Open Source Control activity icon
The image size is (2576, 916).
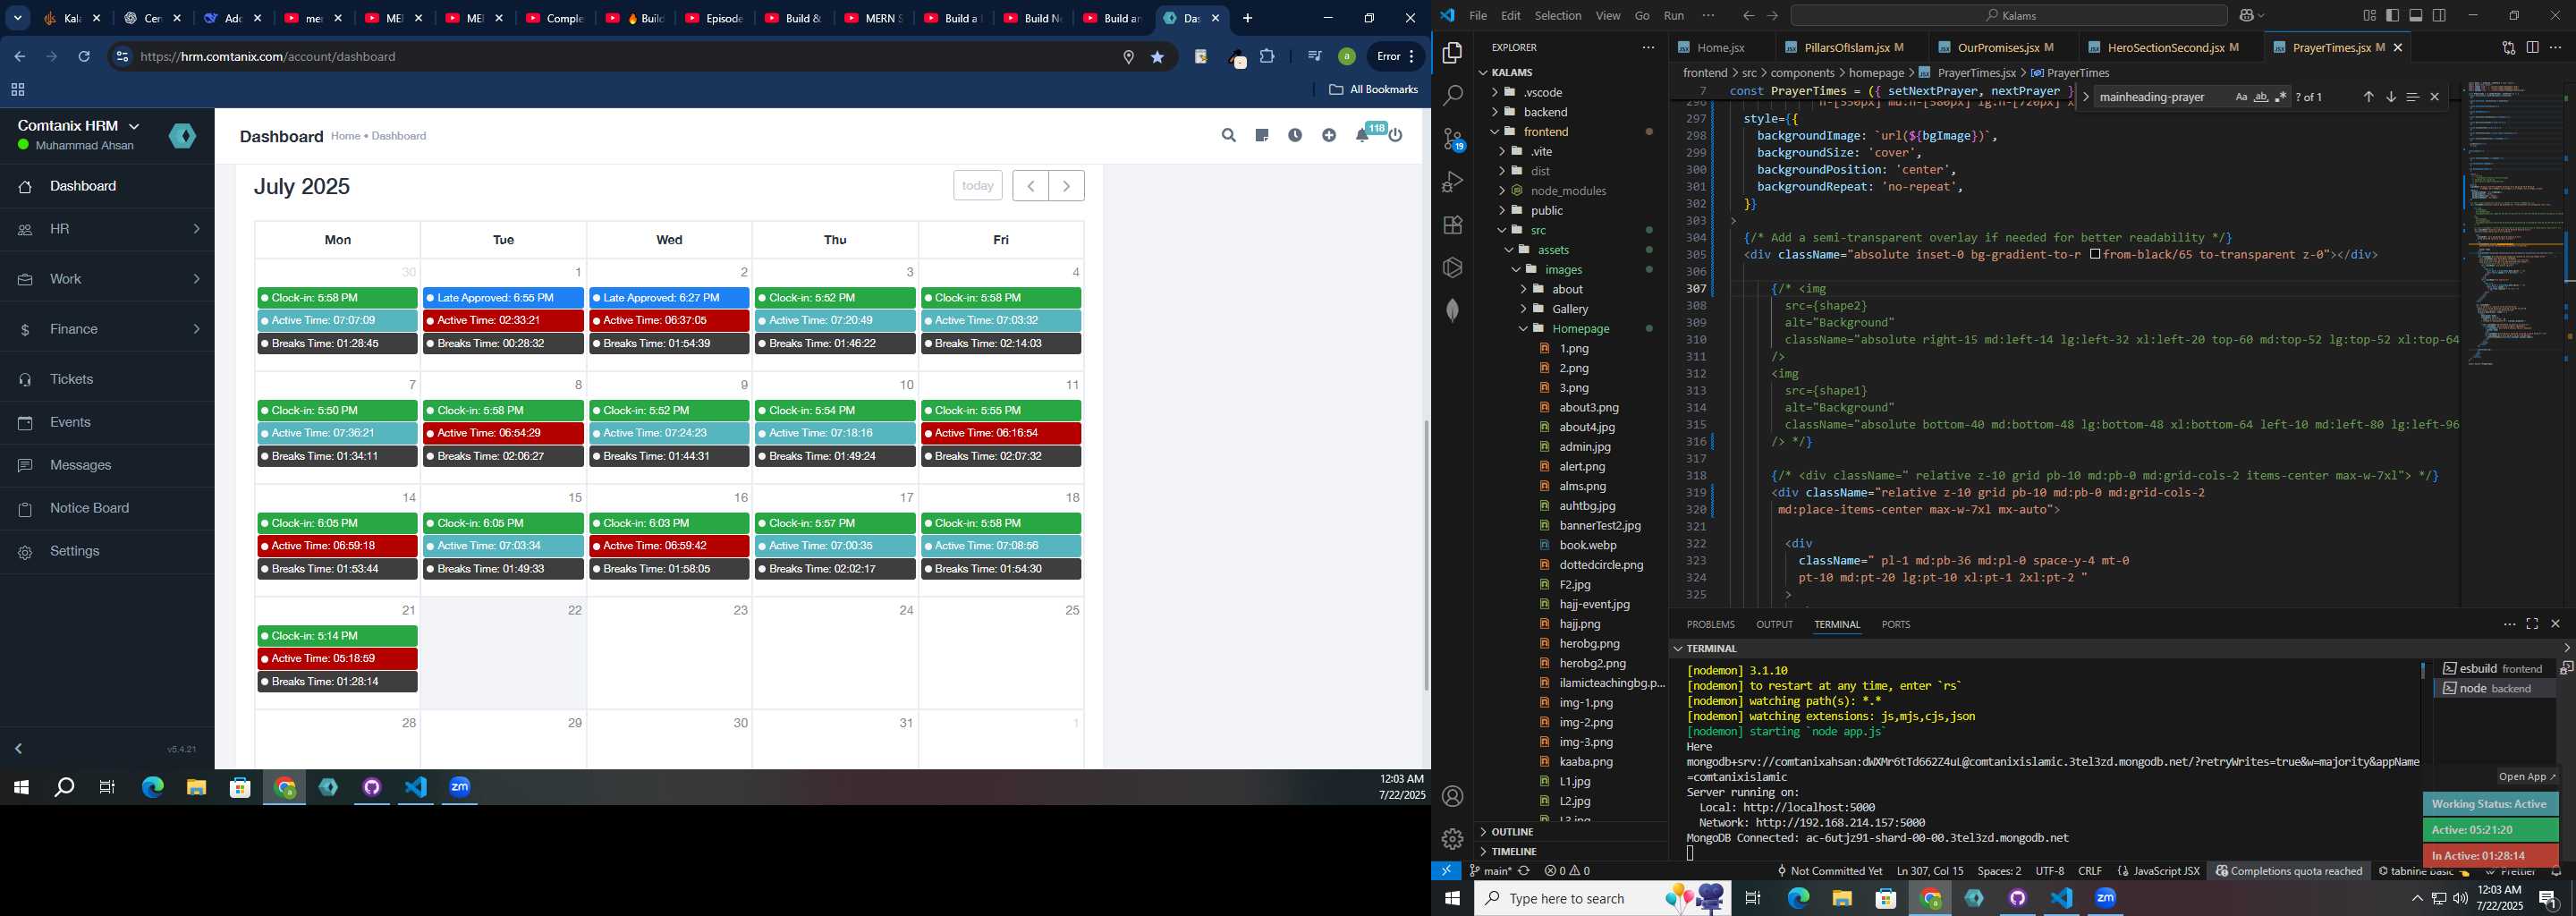tap(1453, 139)
